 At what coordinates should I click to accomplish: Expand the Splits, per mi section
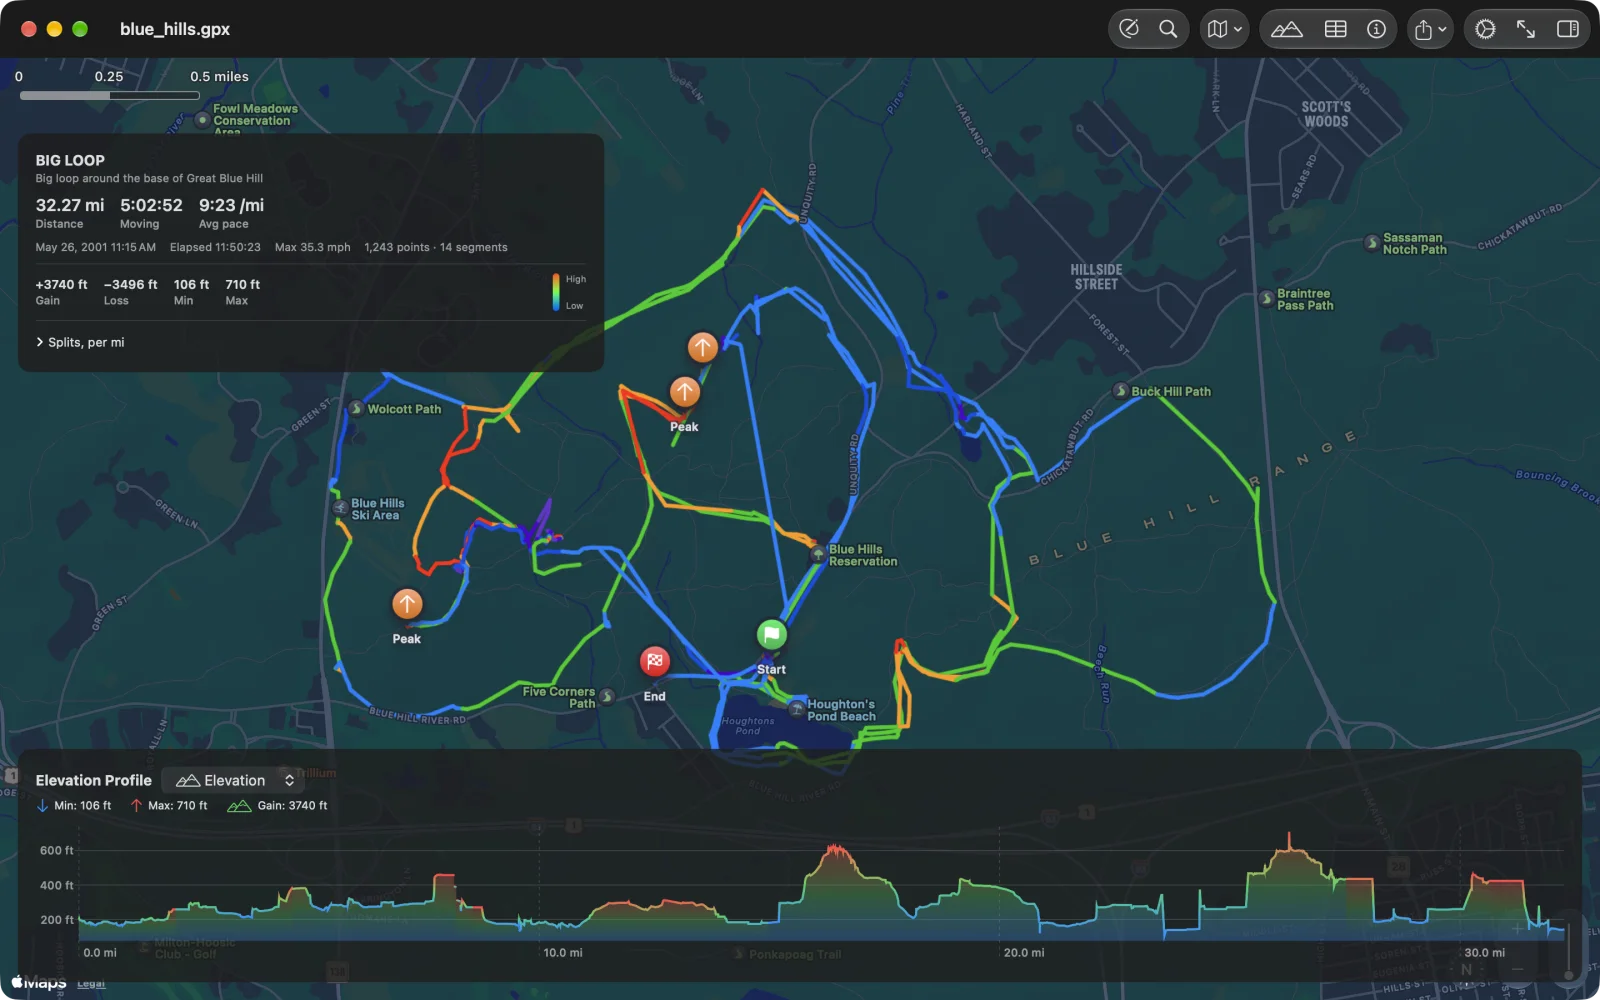80,342
